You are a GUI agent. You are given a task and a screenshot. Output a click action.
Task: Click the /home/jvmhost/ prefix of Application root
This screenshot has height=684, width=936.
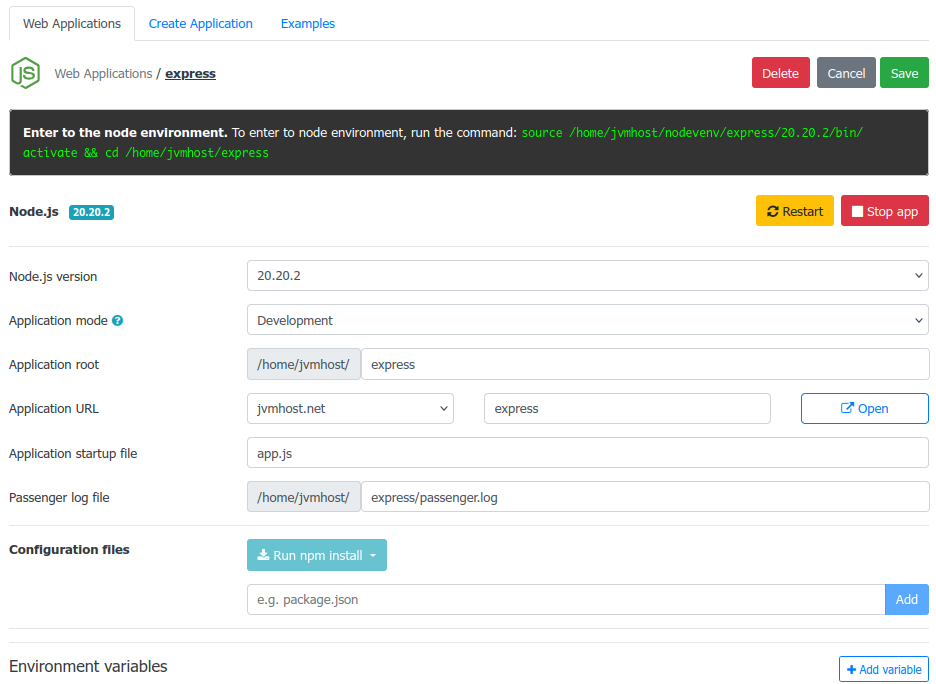(x=303, y=364)
